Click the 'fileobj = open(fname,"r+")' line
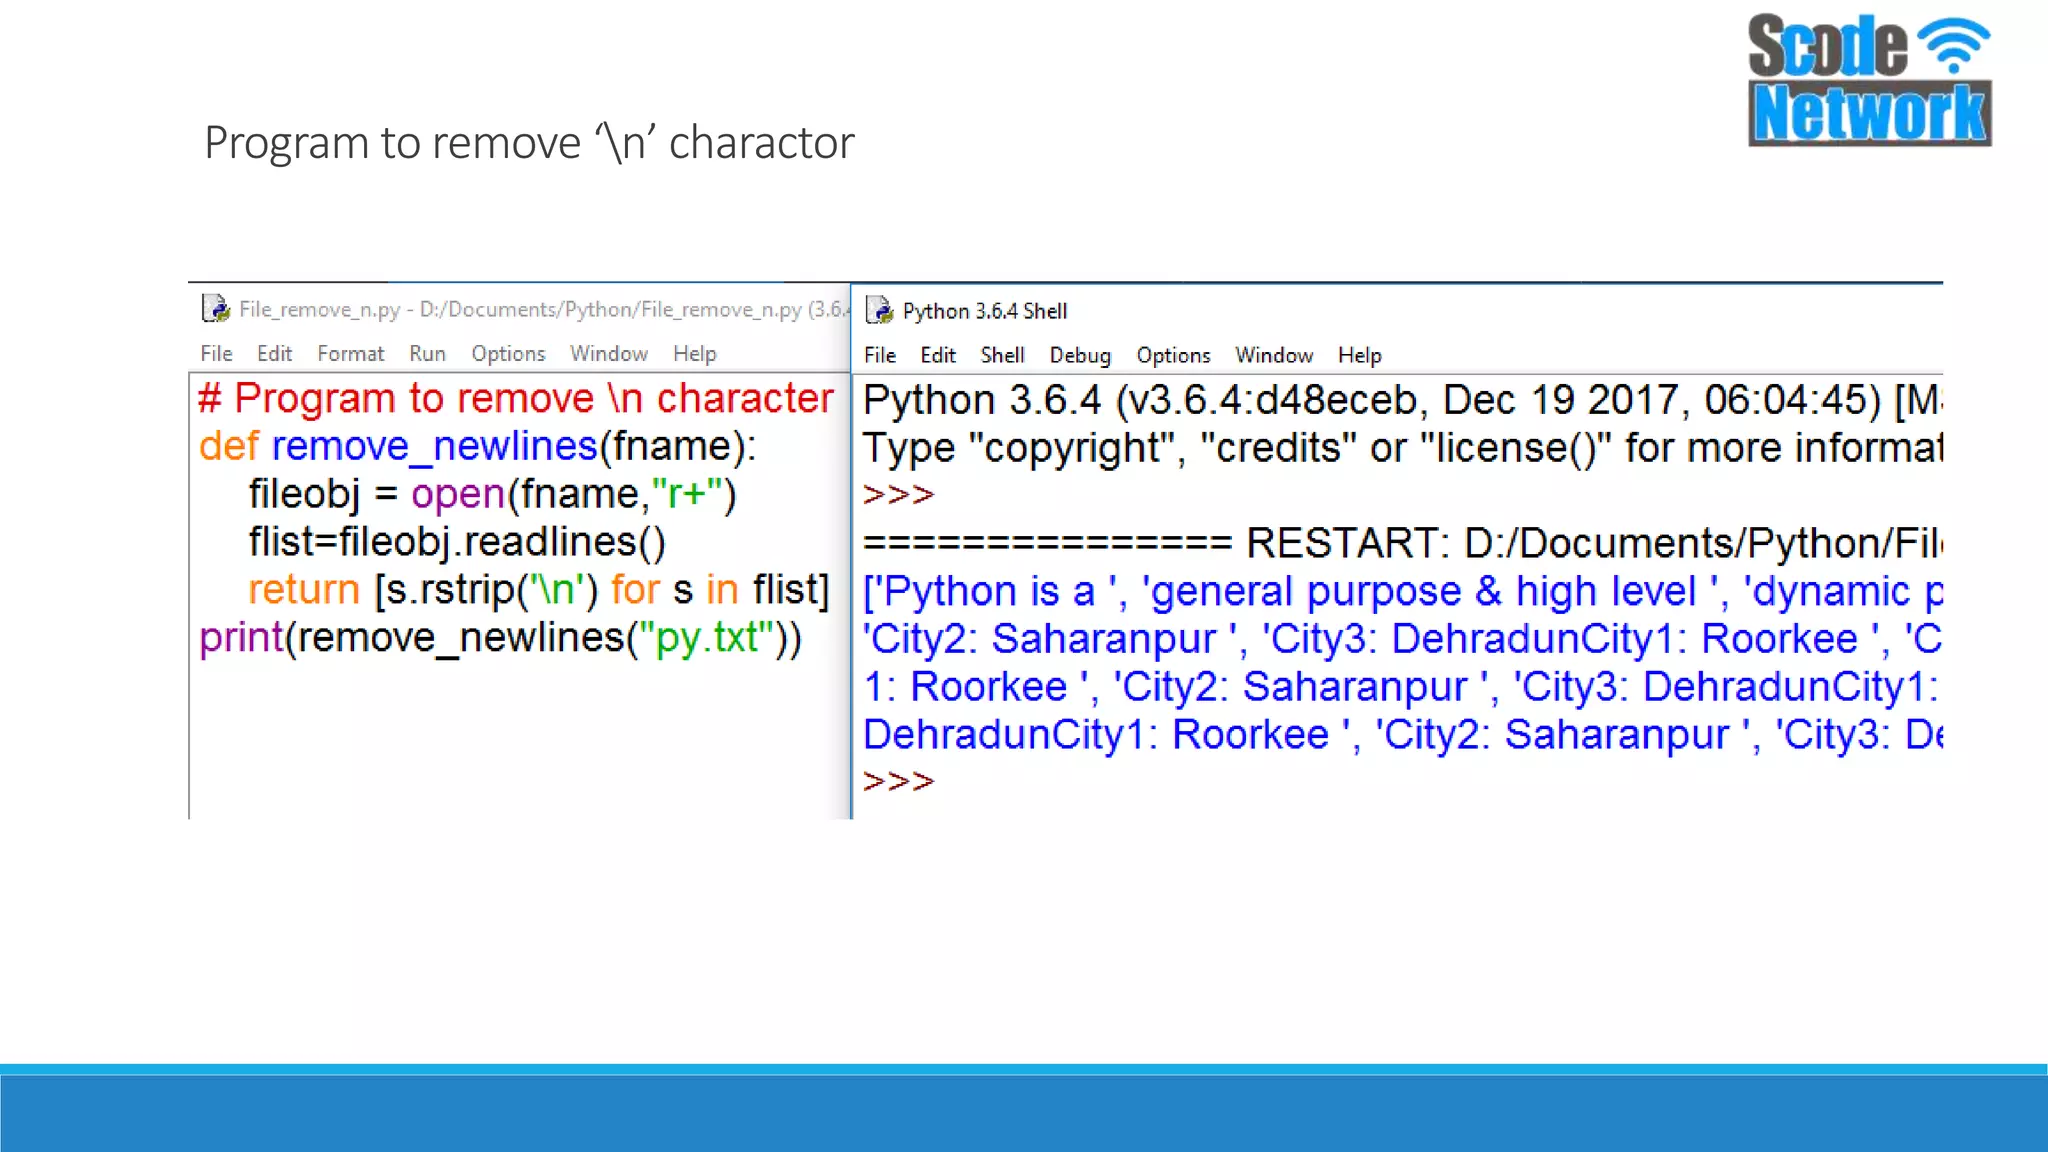 492,494
